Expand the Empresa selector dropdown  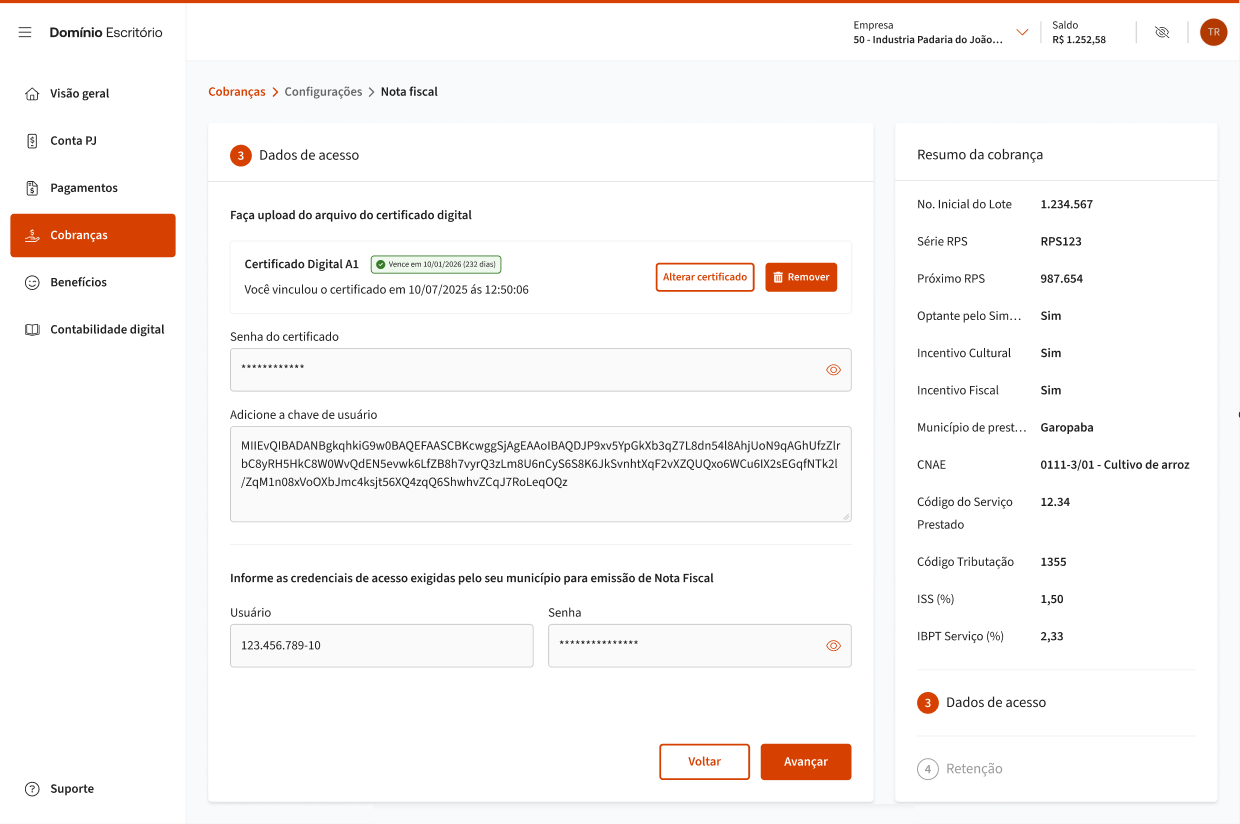tap(1022, 33)
